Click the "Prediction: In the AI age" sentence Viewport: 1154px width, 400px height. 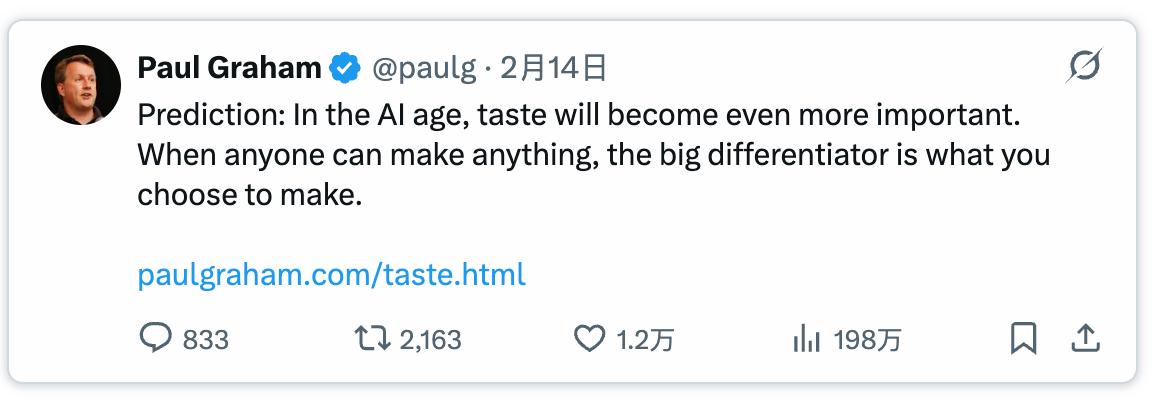[577, 116]
